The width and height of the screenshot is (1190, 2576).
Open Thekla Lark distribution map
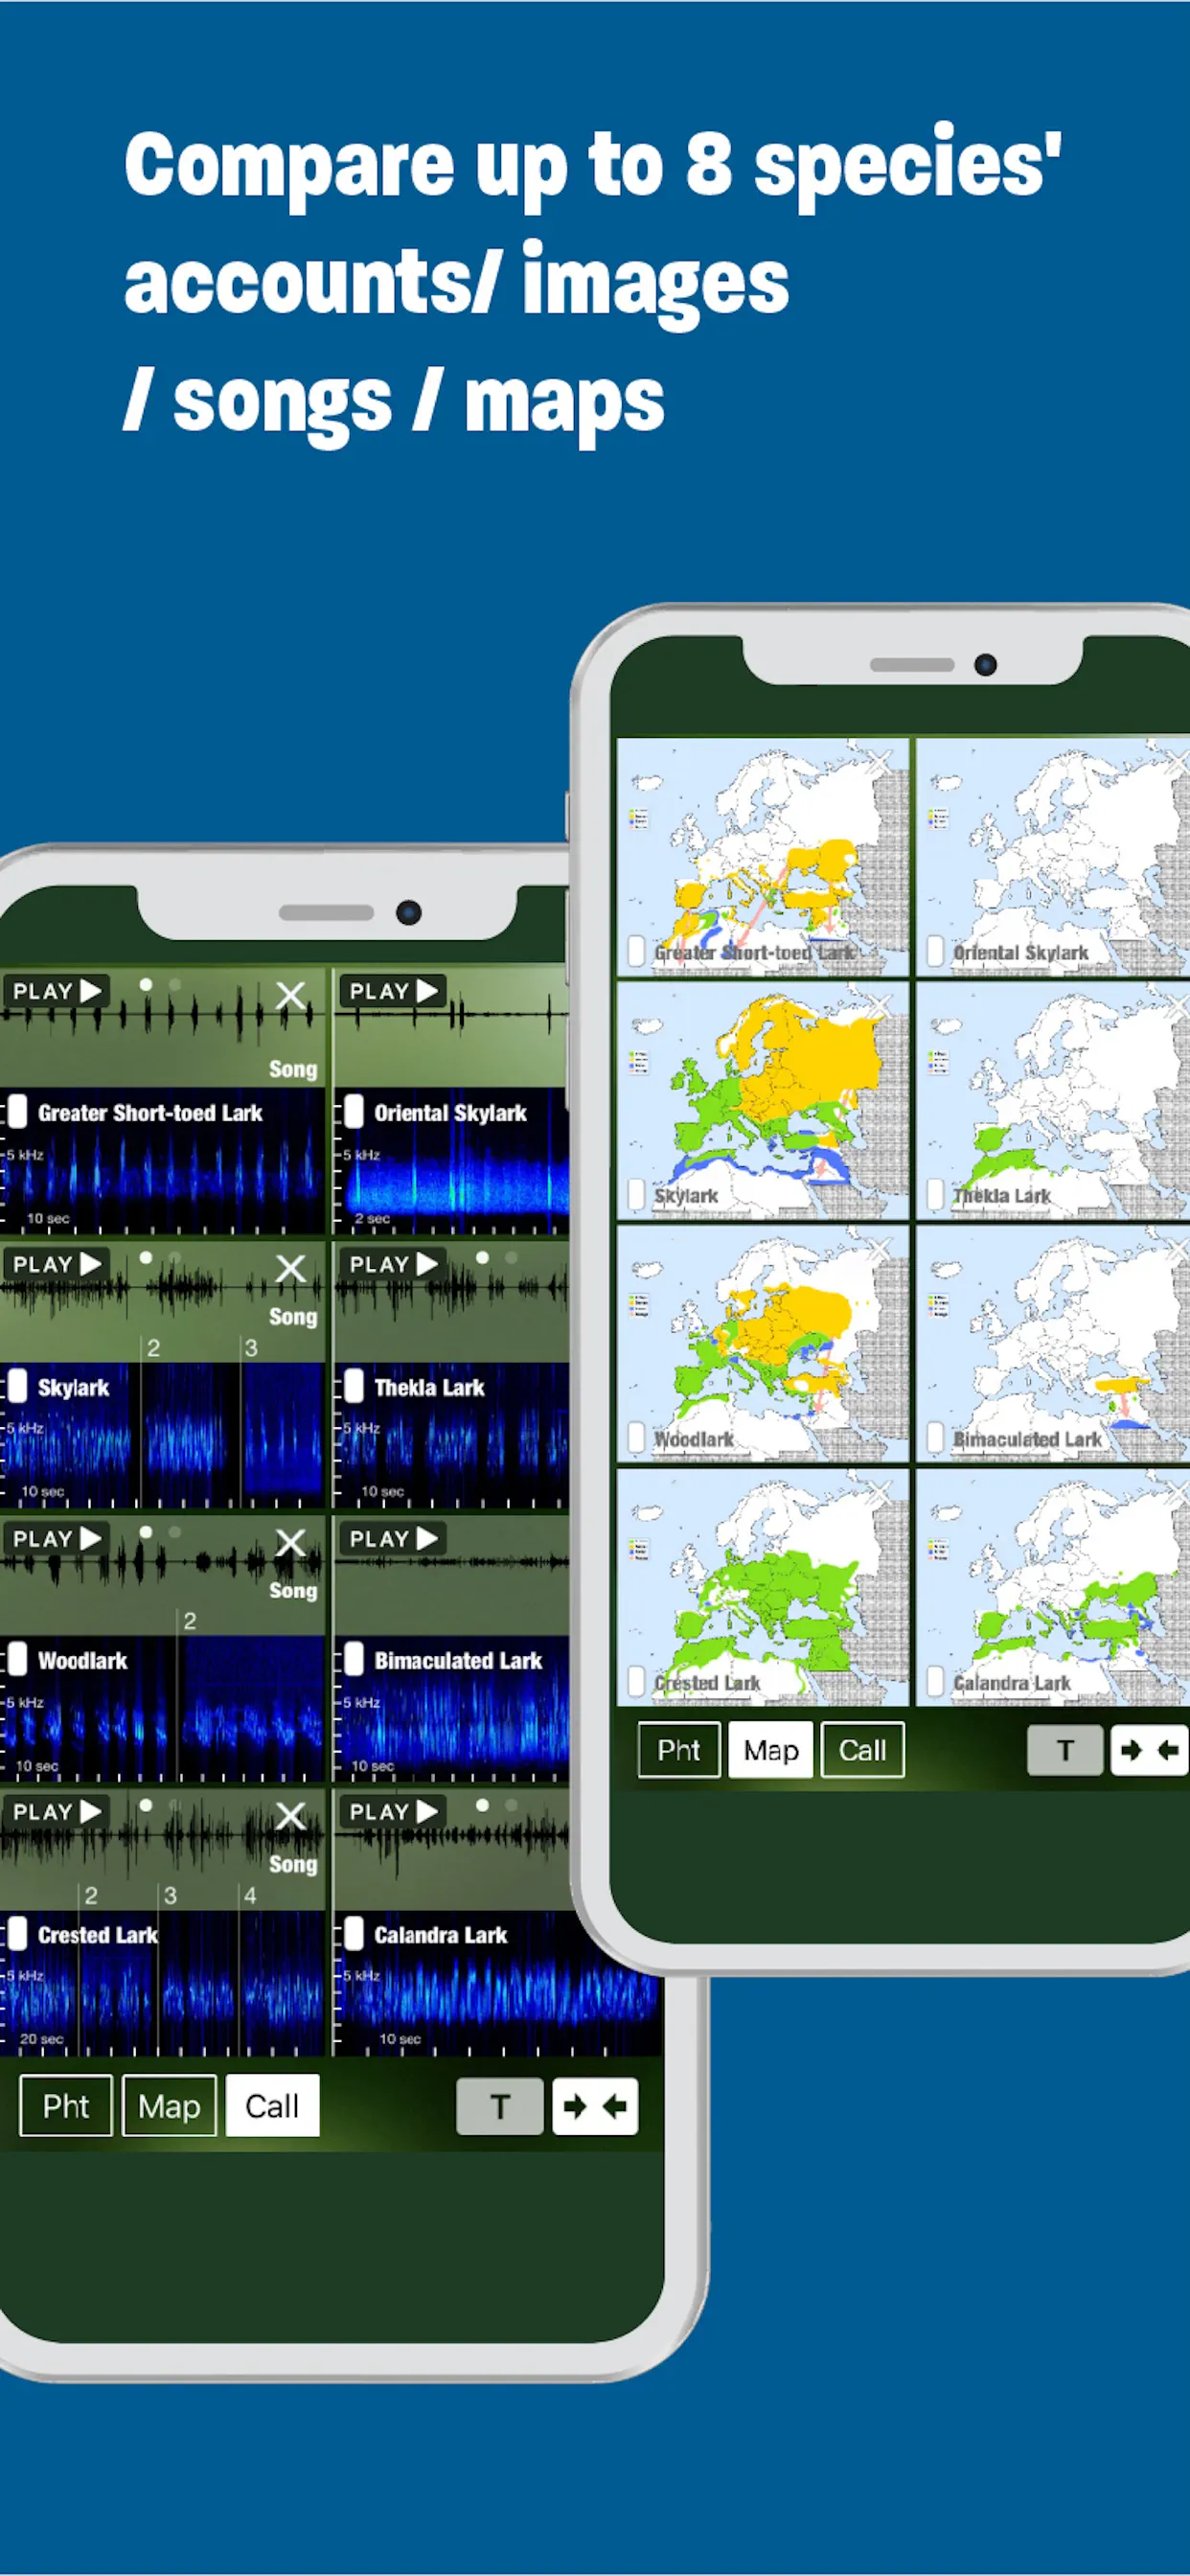click(x=1053, y=1100)
